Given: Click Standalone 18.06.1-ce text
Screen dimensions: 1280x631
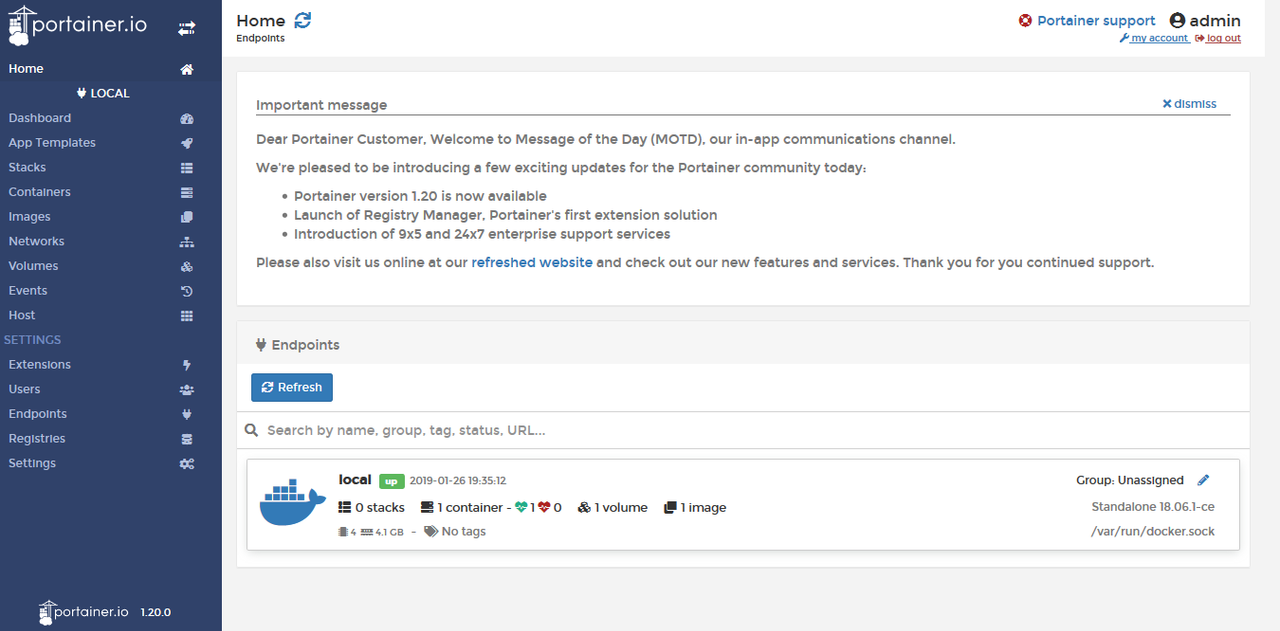Looking at the screenshot, I should click(1153, 508).
